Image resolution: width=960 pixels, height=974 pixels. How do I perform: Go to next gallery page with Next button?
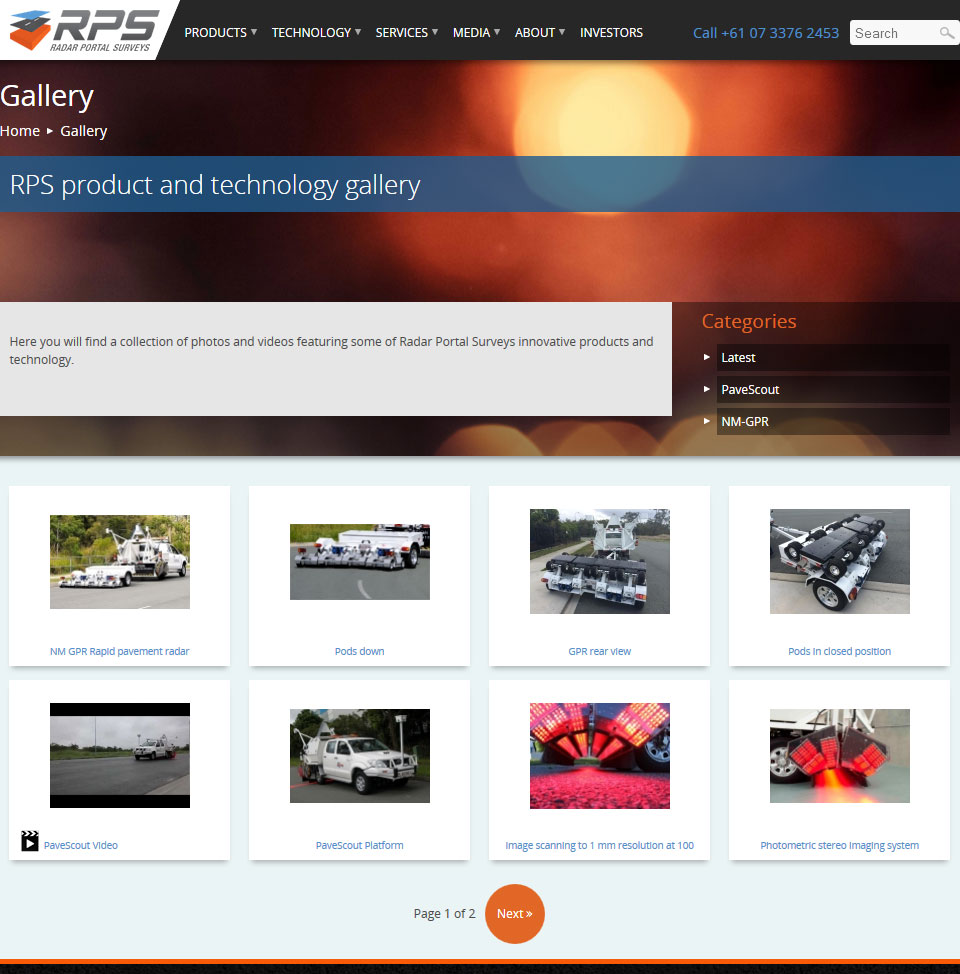tap(514, 914)
